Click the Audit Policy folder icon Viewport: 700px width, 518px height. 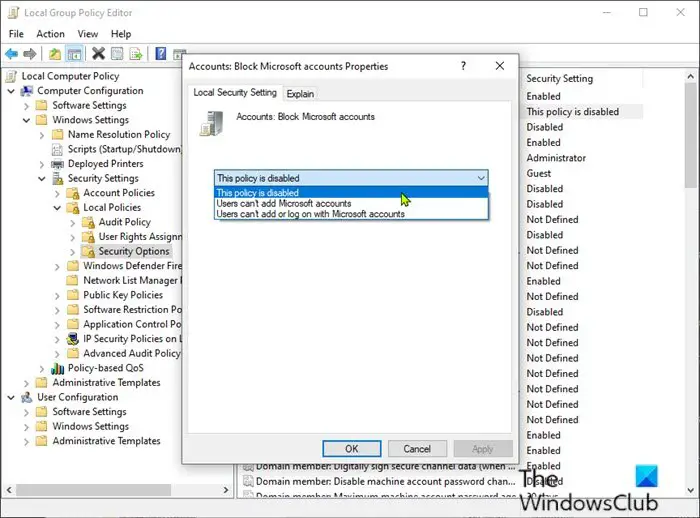pyautogui.click(x=88, y=222)
